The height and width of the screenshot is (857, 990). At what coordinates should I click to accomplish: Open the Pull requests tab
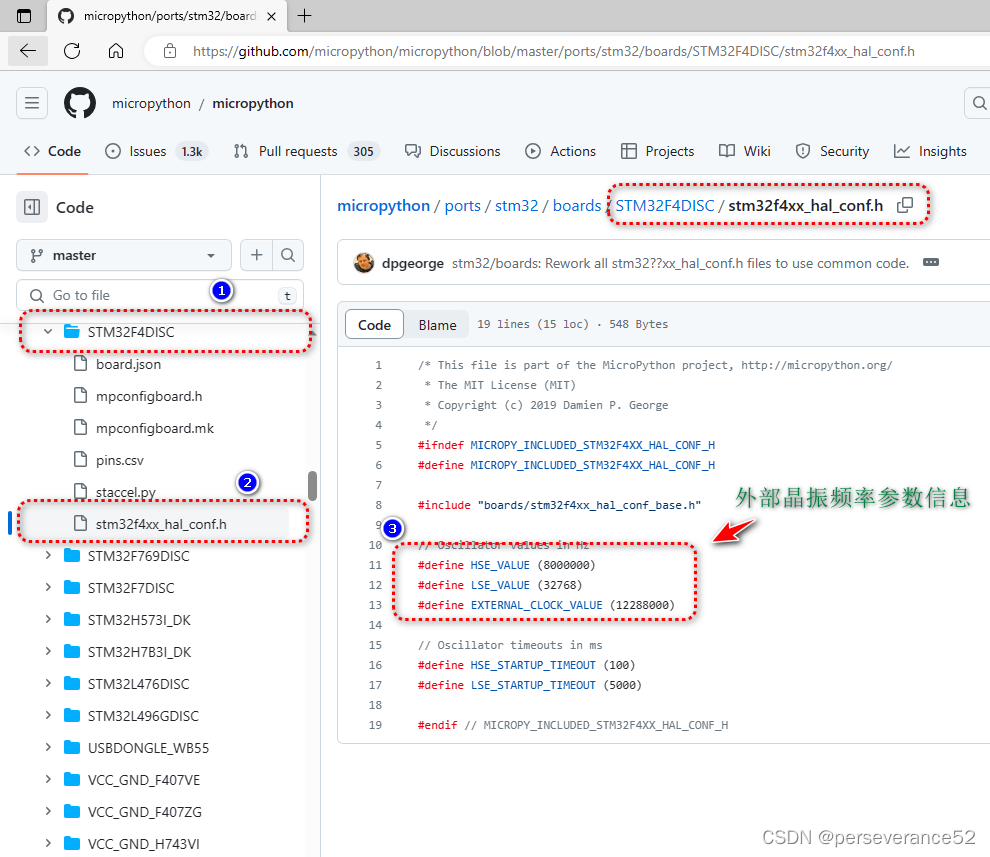click(306, 152)
